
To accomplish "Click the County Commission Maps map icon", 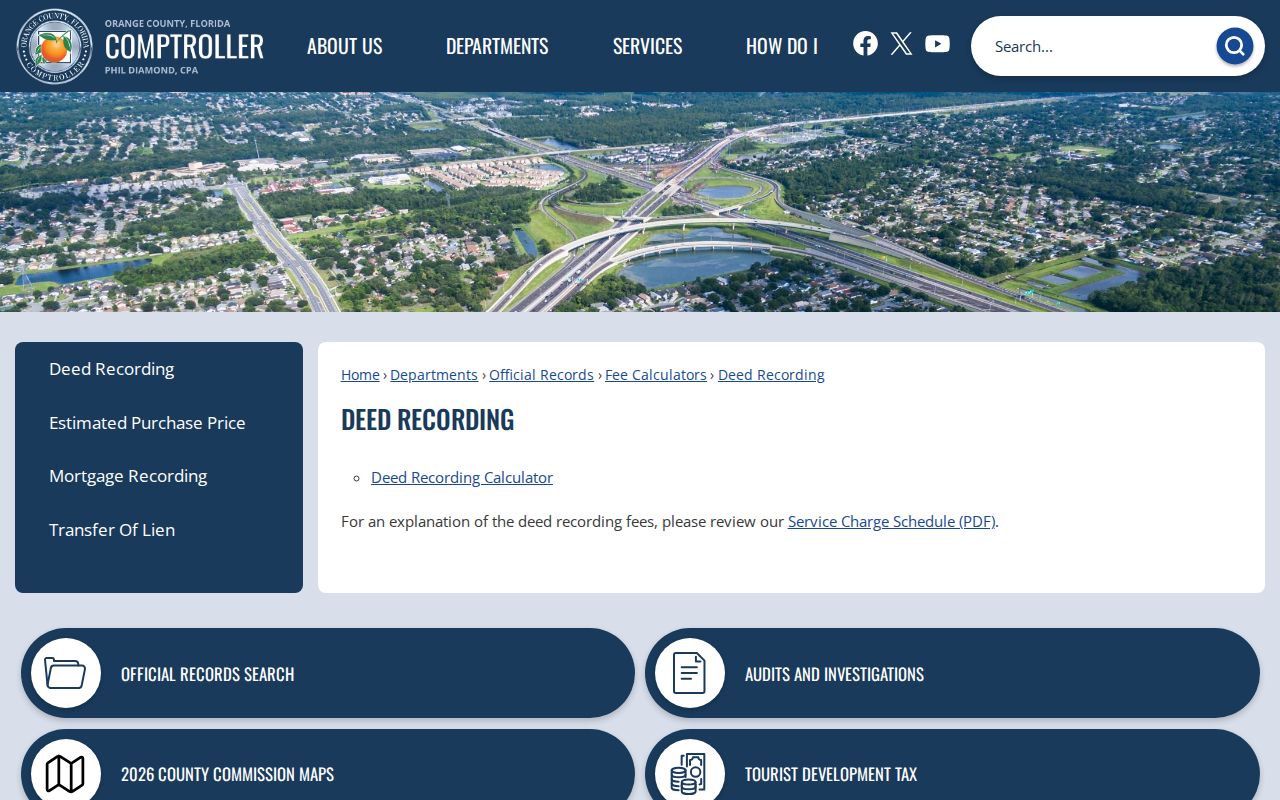I will 66,773.
